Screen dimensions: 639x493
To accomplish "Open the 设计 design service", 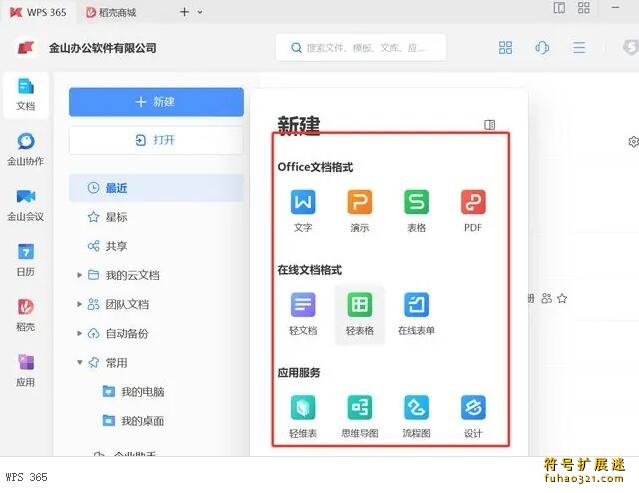I will pos(473,416).
